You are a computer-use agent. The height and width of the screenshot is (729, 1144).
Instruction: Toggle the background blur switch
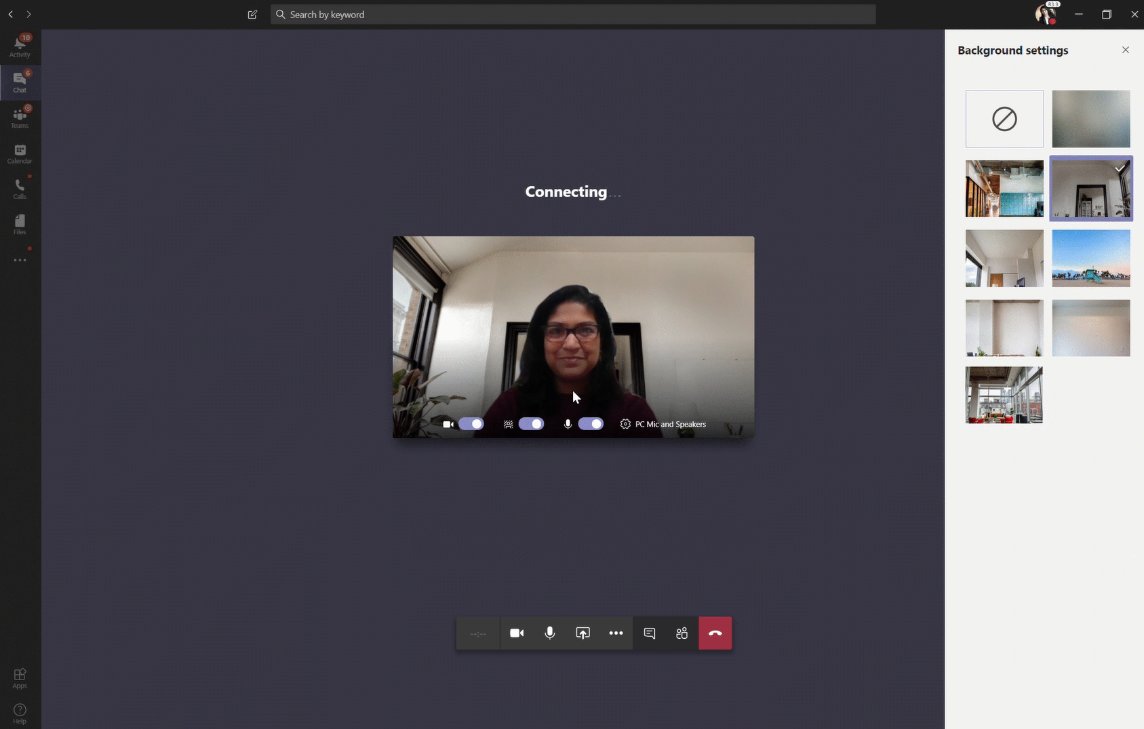[531, 424]
